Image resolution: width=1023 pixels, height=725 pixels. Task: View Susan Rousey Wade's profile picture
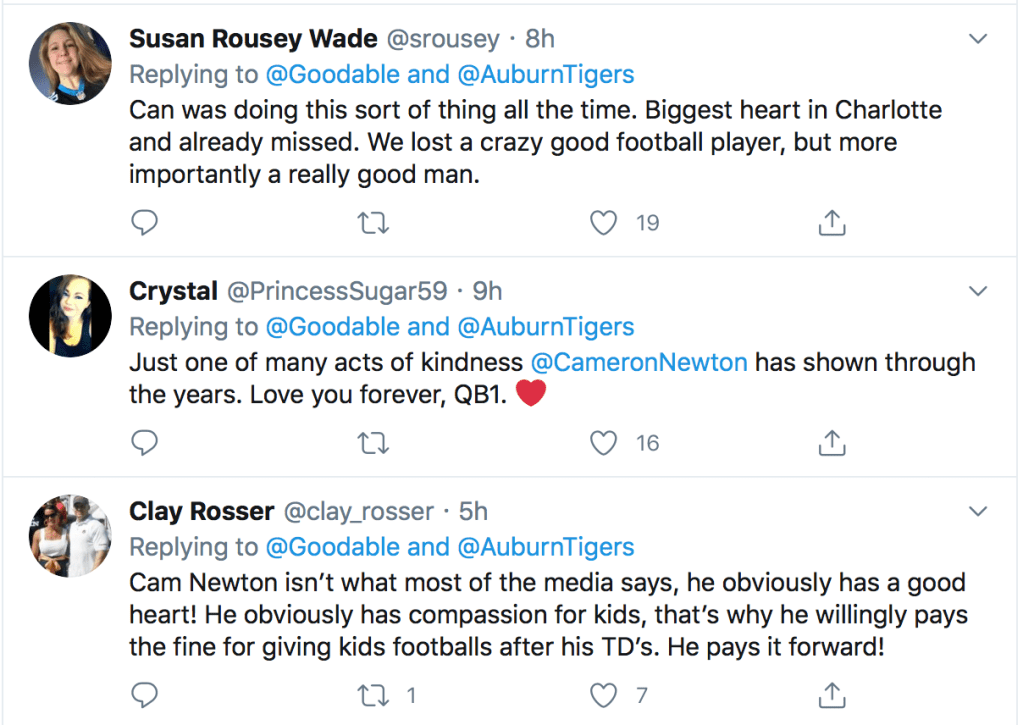[70, 62]
